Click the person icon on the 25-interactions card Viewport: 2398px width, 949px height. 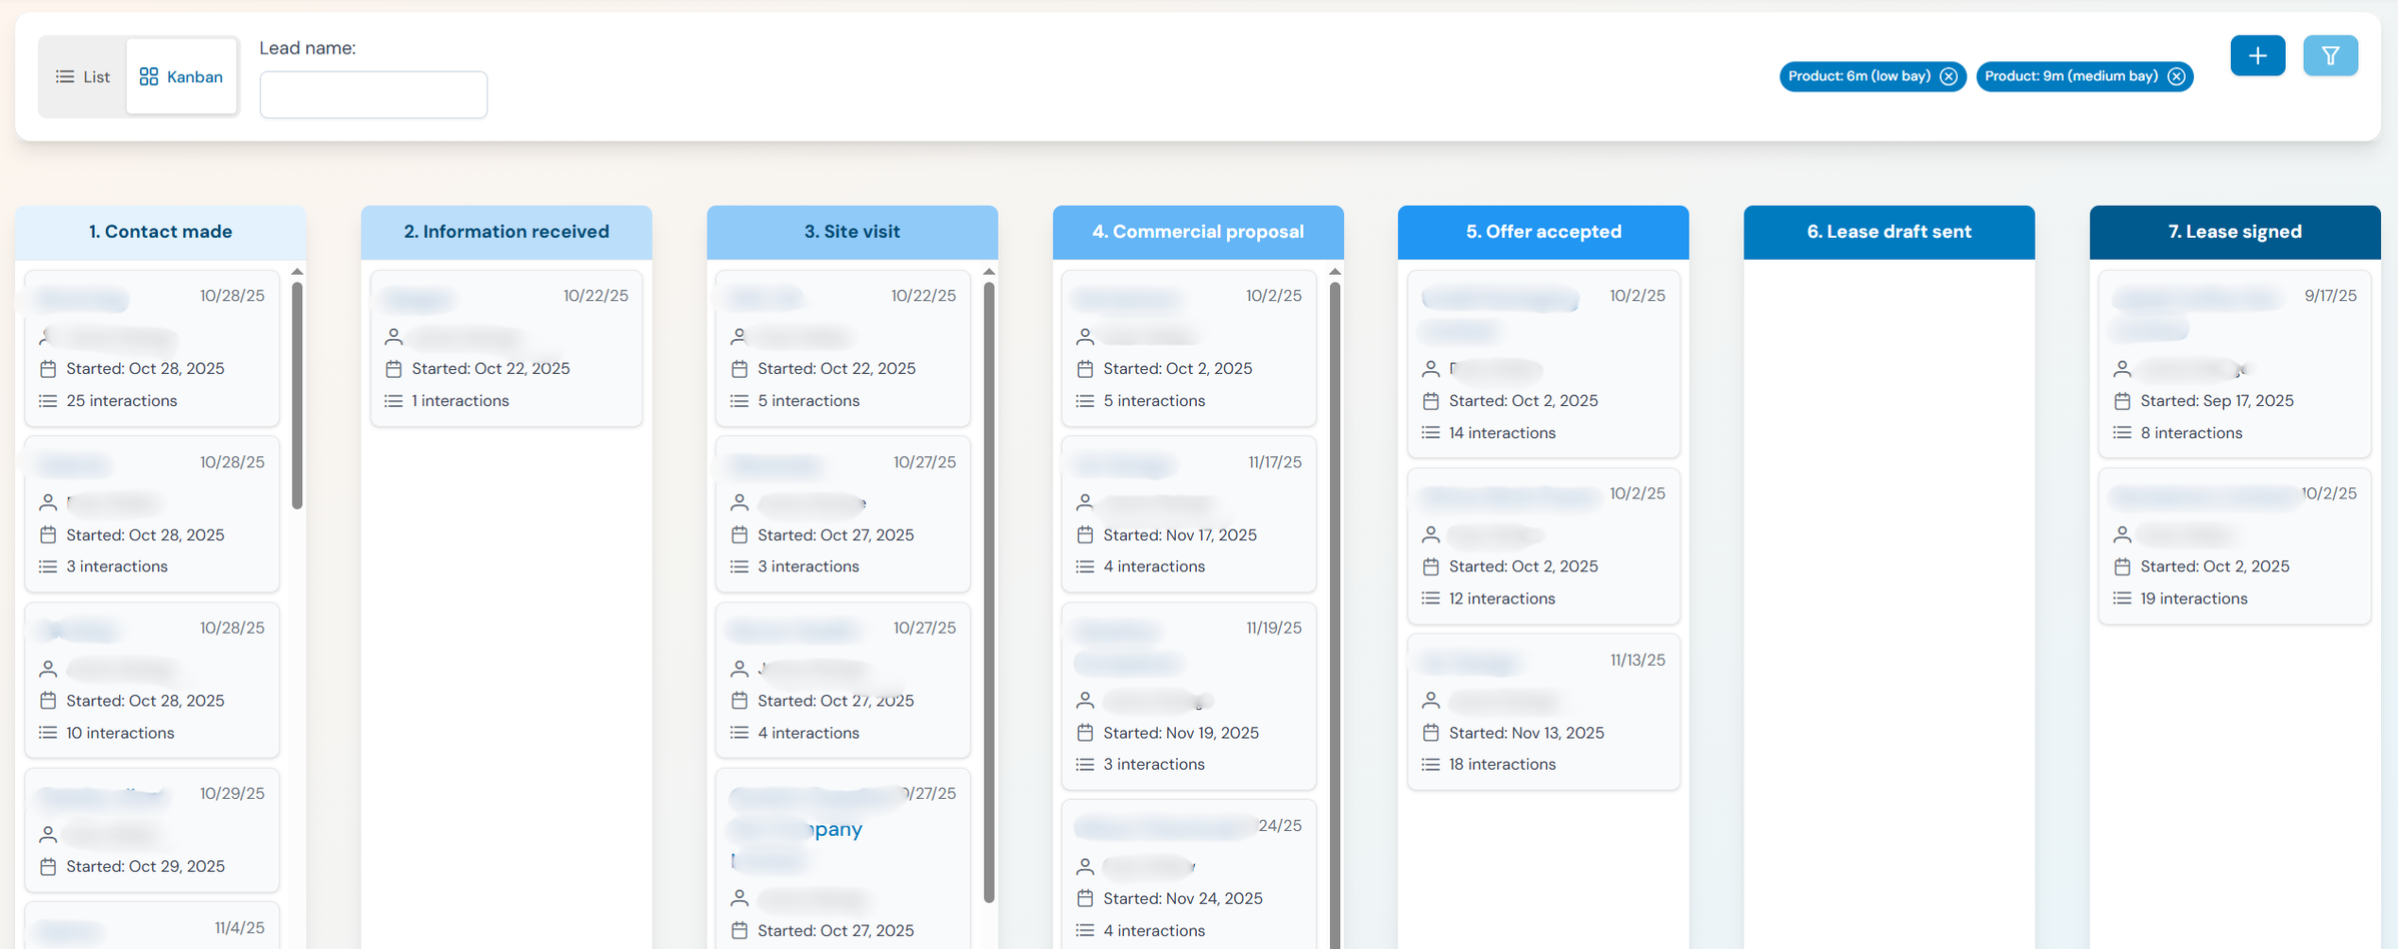(47, 336)
